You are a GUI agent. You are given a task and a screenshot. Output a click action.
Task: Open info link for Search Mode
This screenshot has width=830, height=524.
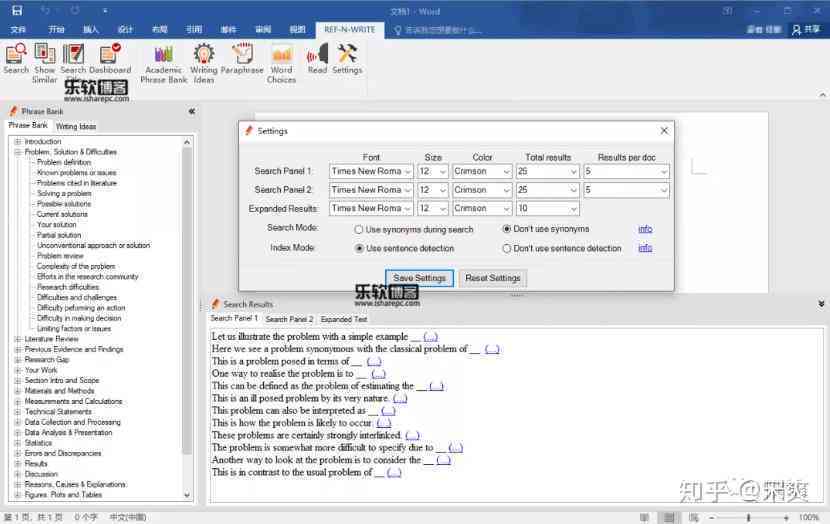[x=645, y=229]
